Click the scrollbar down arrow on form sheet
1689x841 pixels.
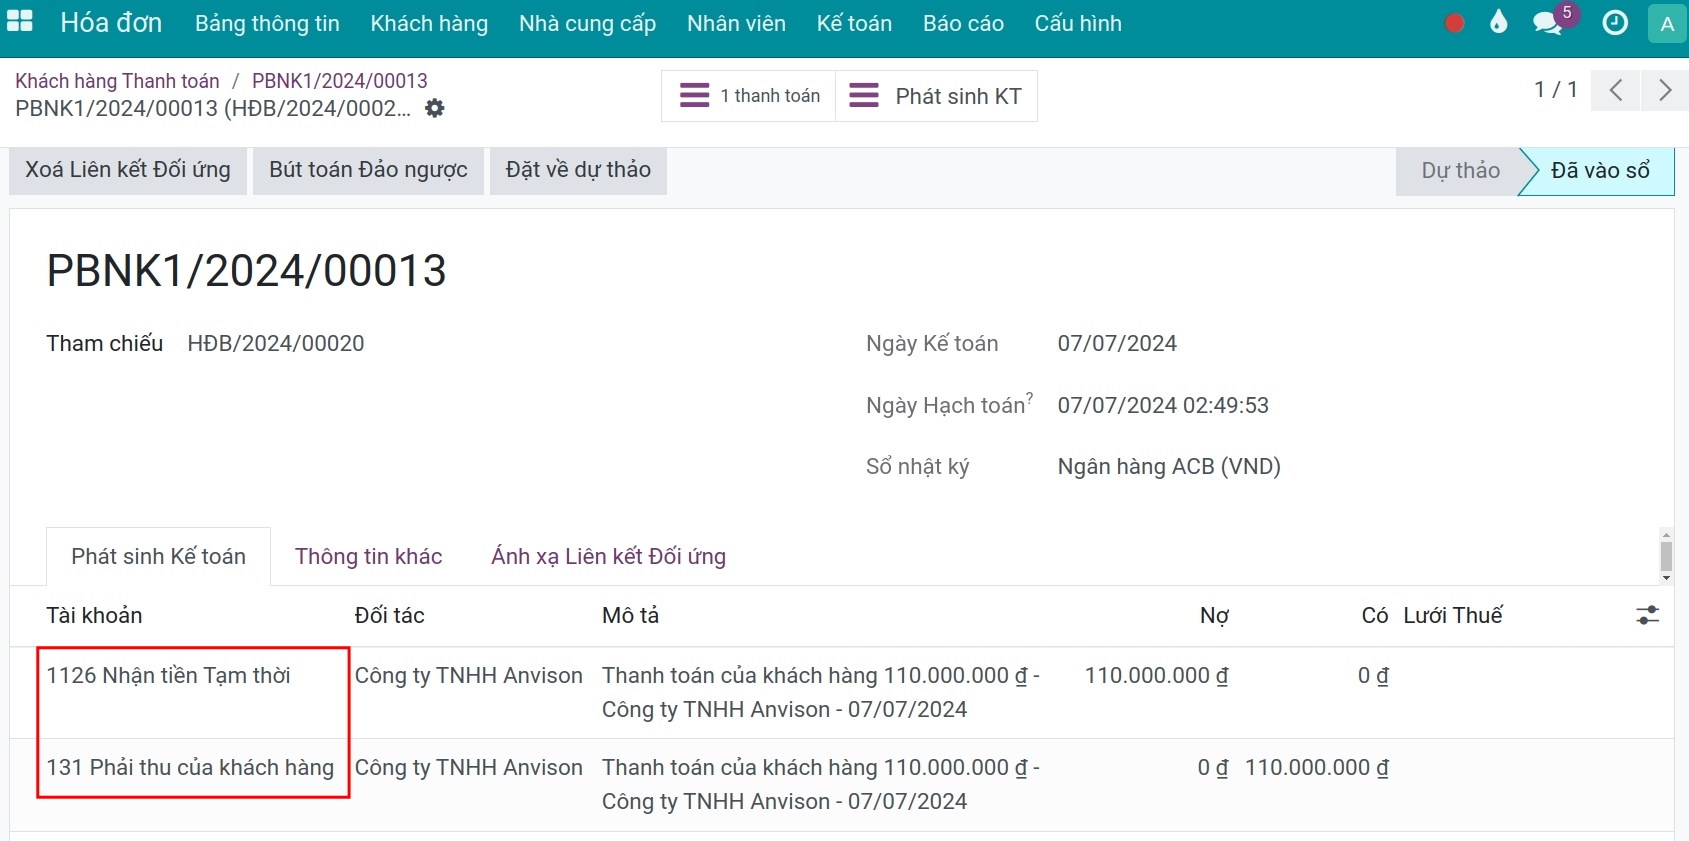click(x=1666, y=578)
